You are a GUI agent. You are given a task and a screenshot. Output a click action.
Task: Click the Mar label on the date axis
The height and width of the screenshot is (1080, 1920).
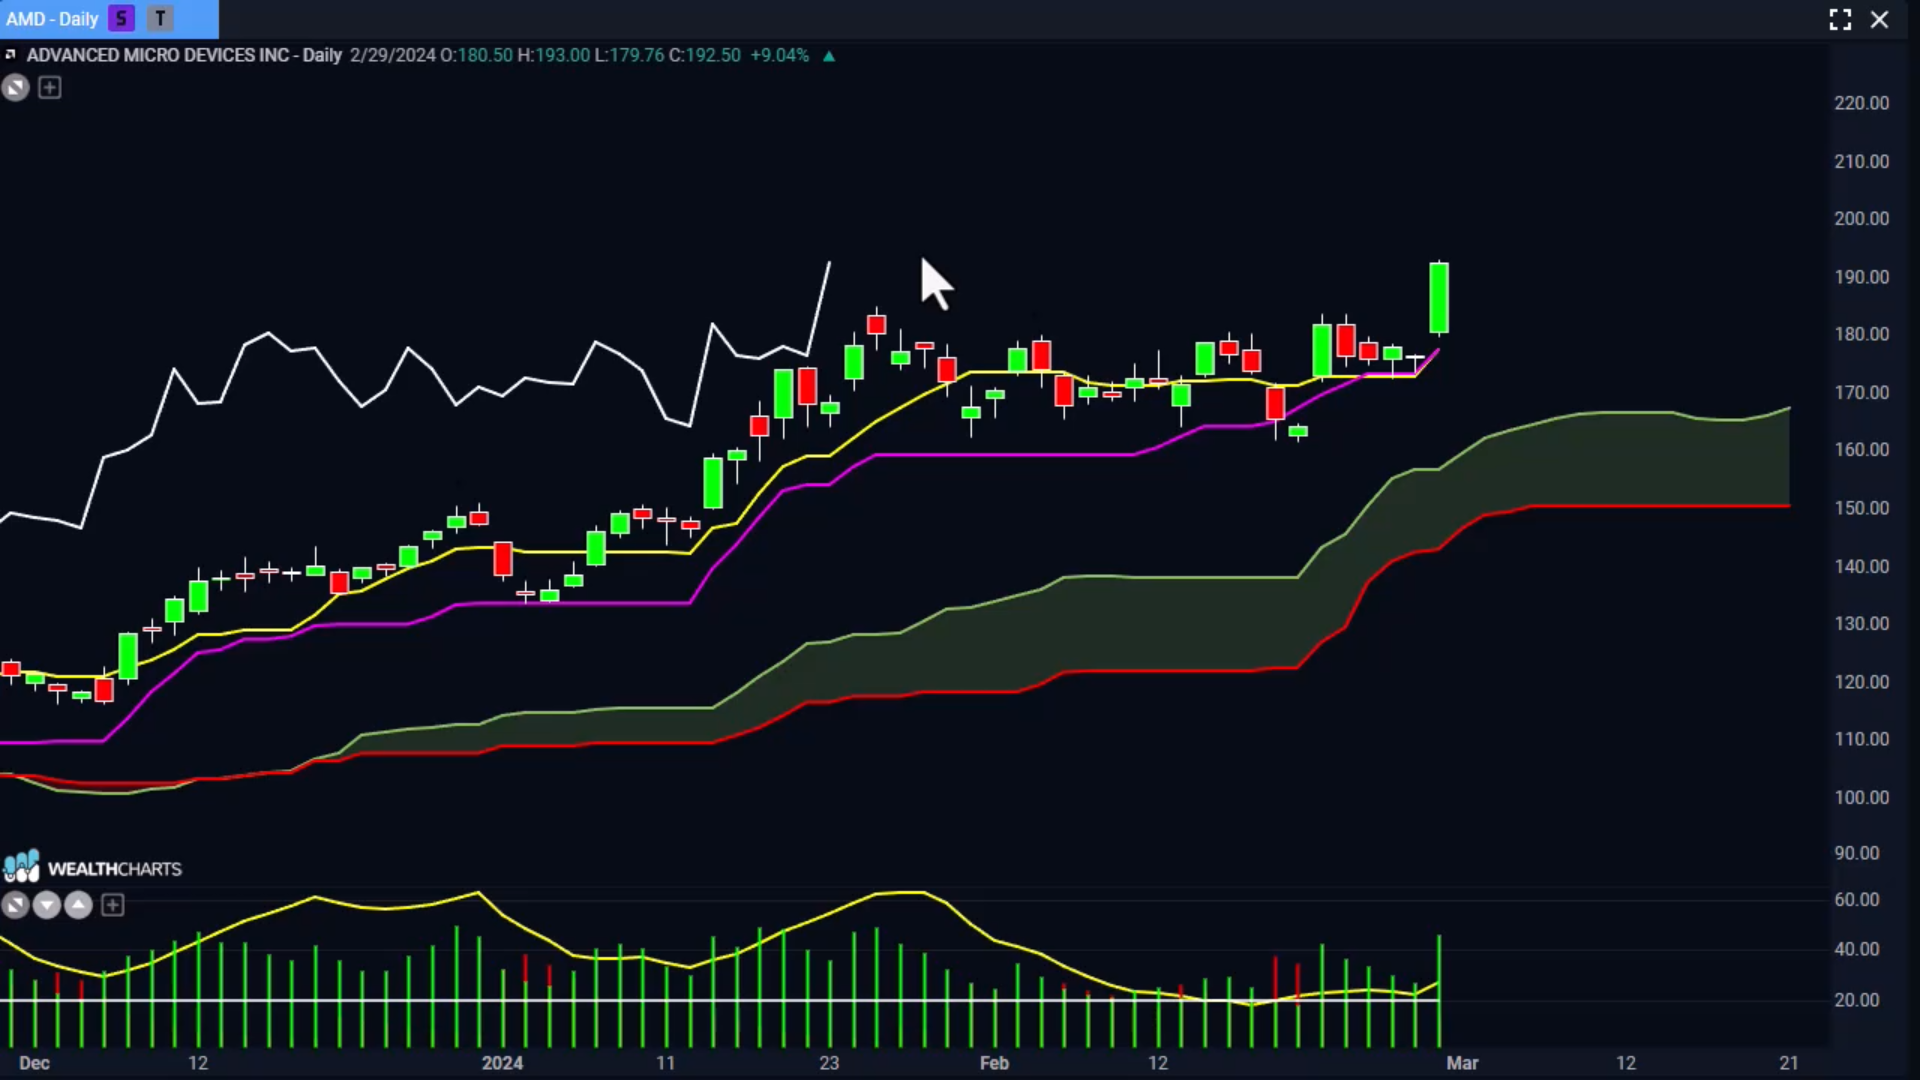tap(1462, 1063)
